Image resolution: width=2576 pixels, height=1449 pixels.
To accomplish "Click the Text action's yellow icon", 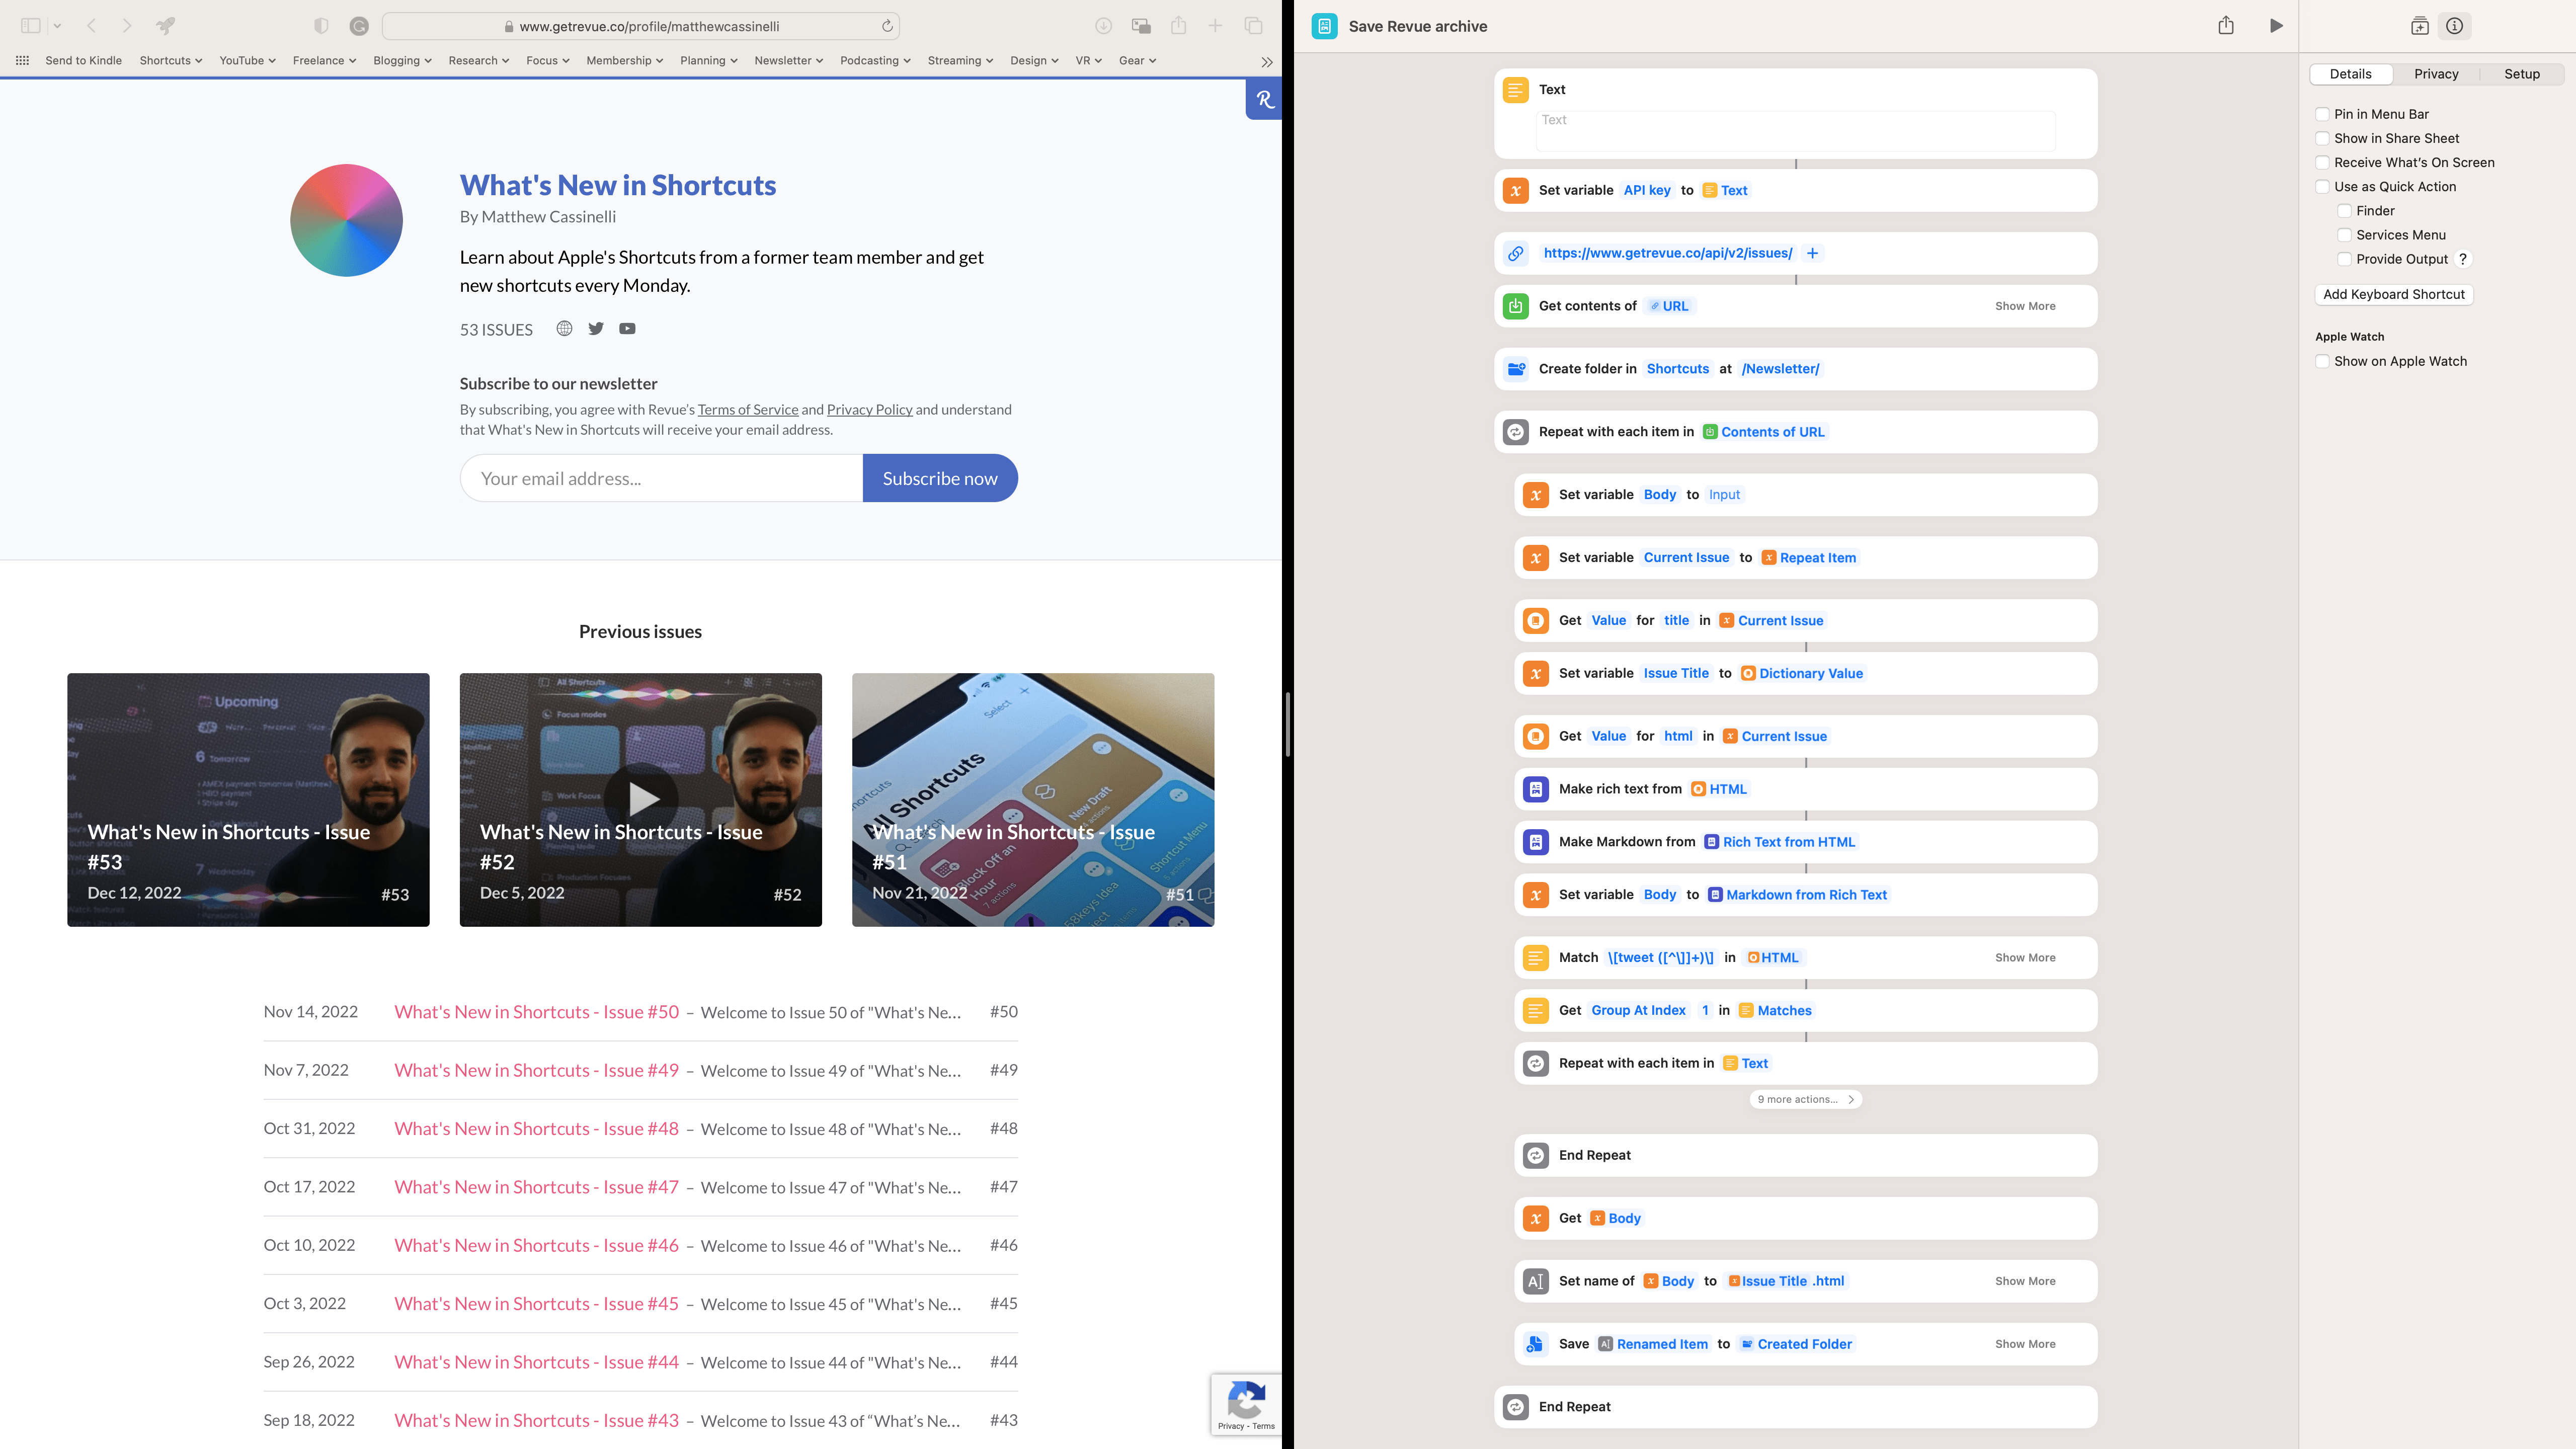I will pyautogui.click(x=1516, y=90).
